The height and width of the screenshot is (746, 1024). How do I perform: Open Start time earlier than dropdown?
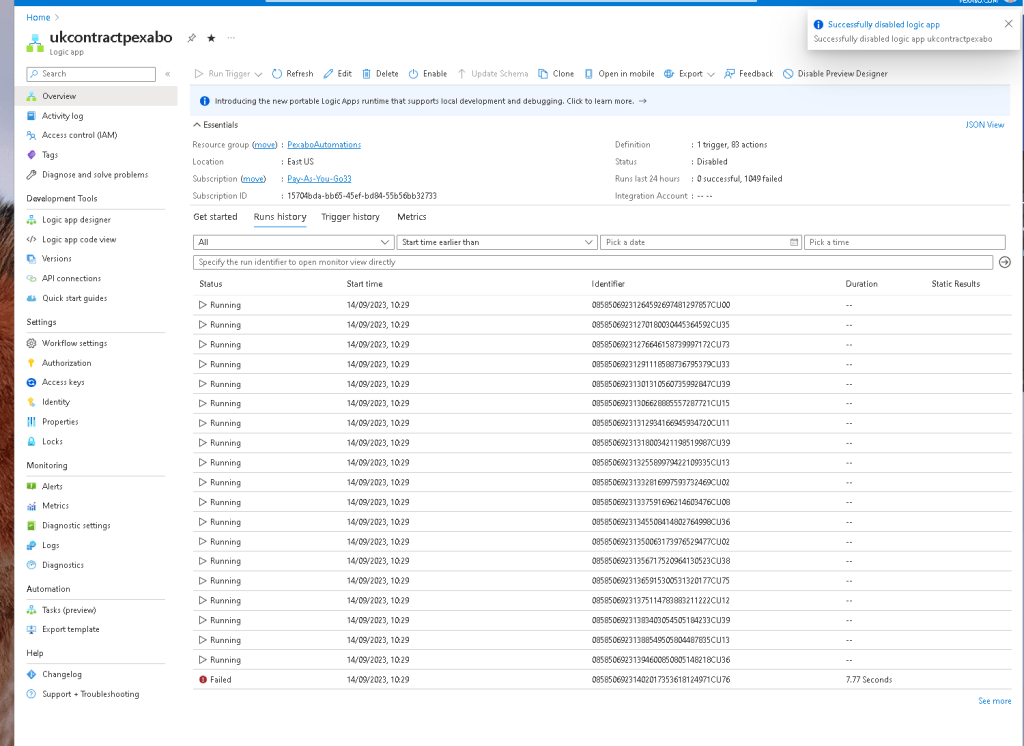[497, 242]
